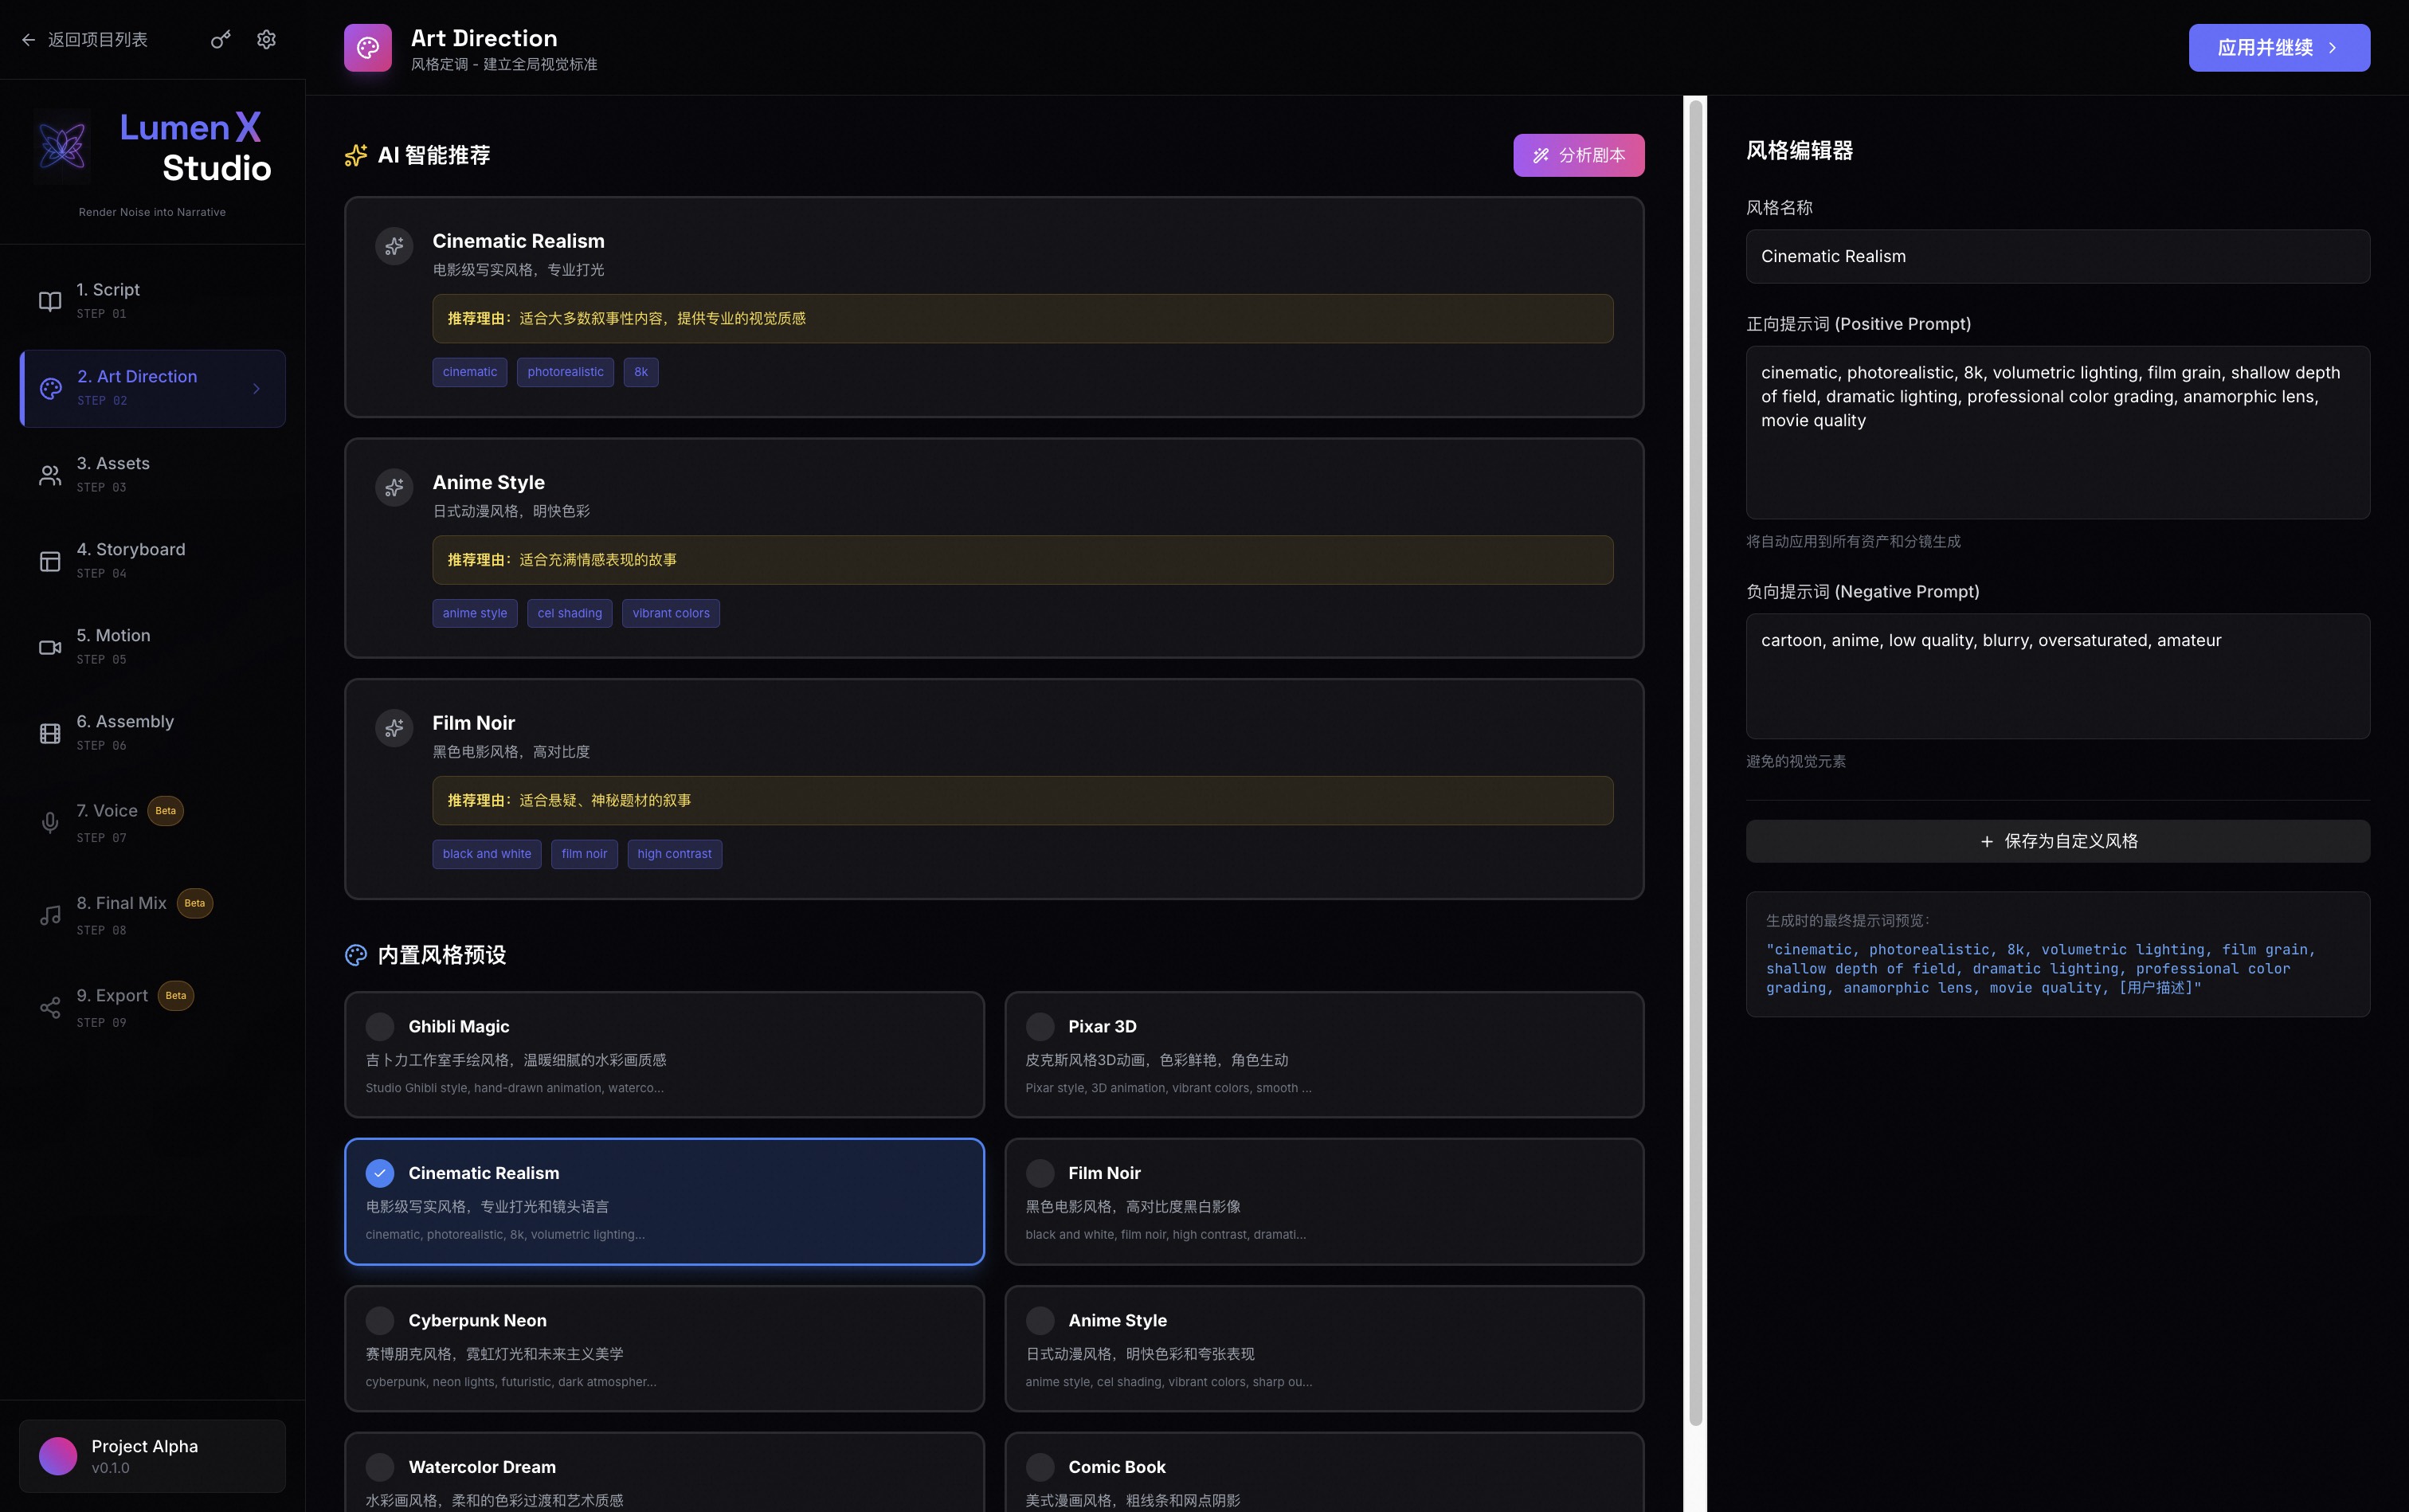Click the Negative Prompt text area
Screen dimensions: 2409x1512
pyautogui.click(x=2057, y=676)
